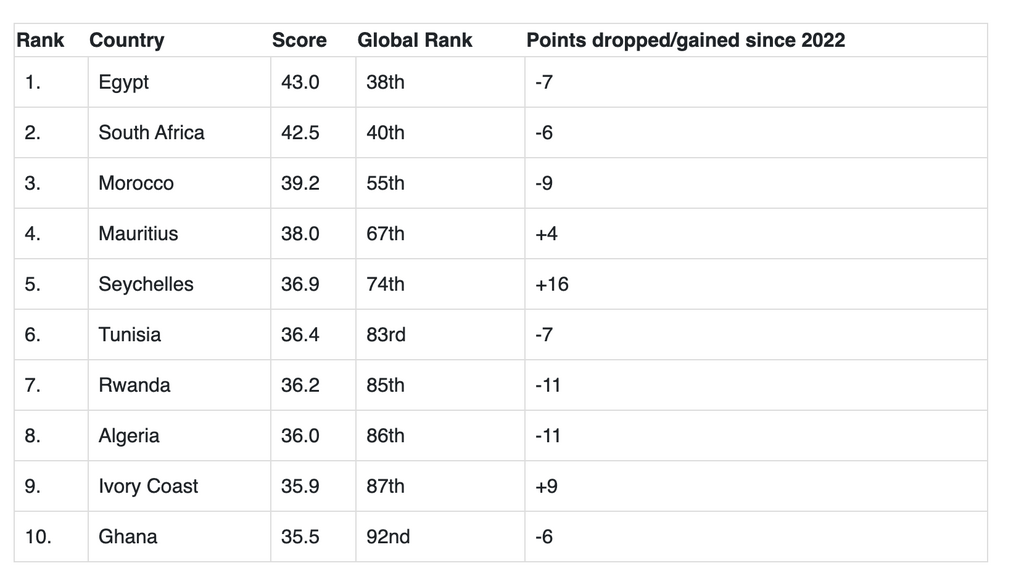This screenshot has width=1024, height=579.
Task: Select the Tunisia cell
Action: pos(129,334)
